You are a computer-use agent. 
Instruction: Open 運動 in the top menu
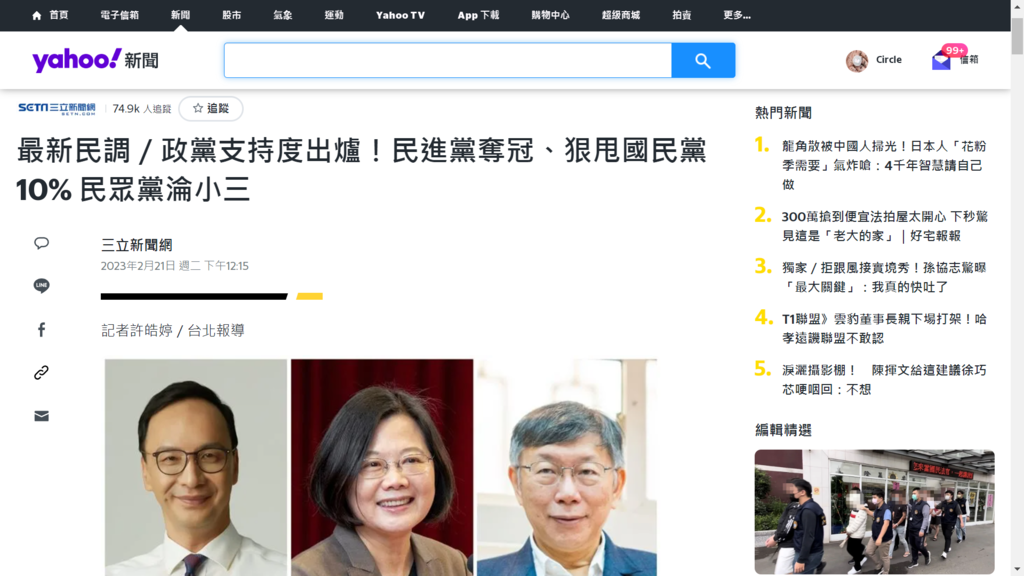334,15
